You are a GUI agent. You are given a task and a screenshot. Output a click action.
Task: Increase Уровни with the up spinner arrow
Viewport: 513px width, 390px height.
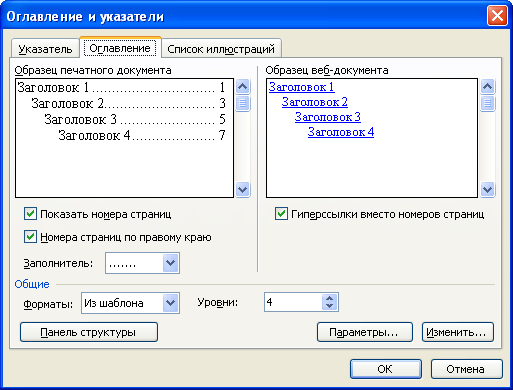330,298
